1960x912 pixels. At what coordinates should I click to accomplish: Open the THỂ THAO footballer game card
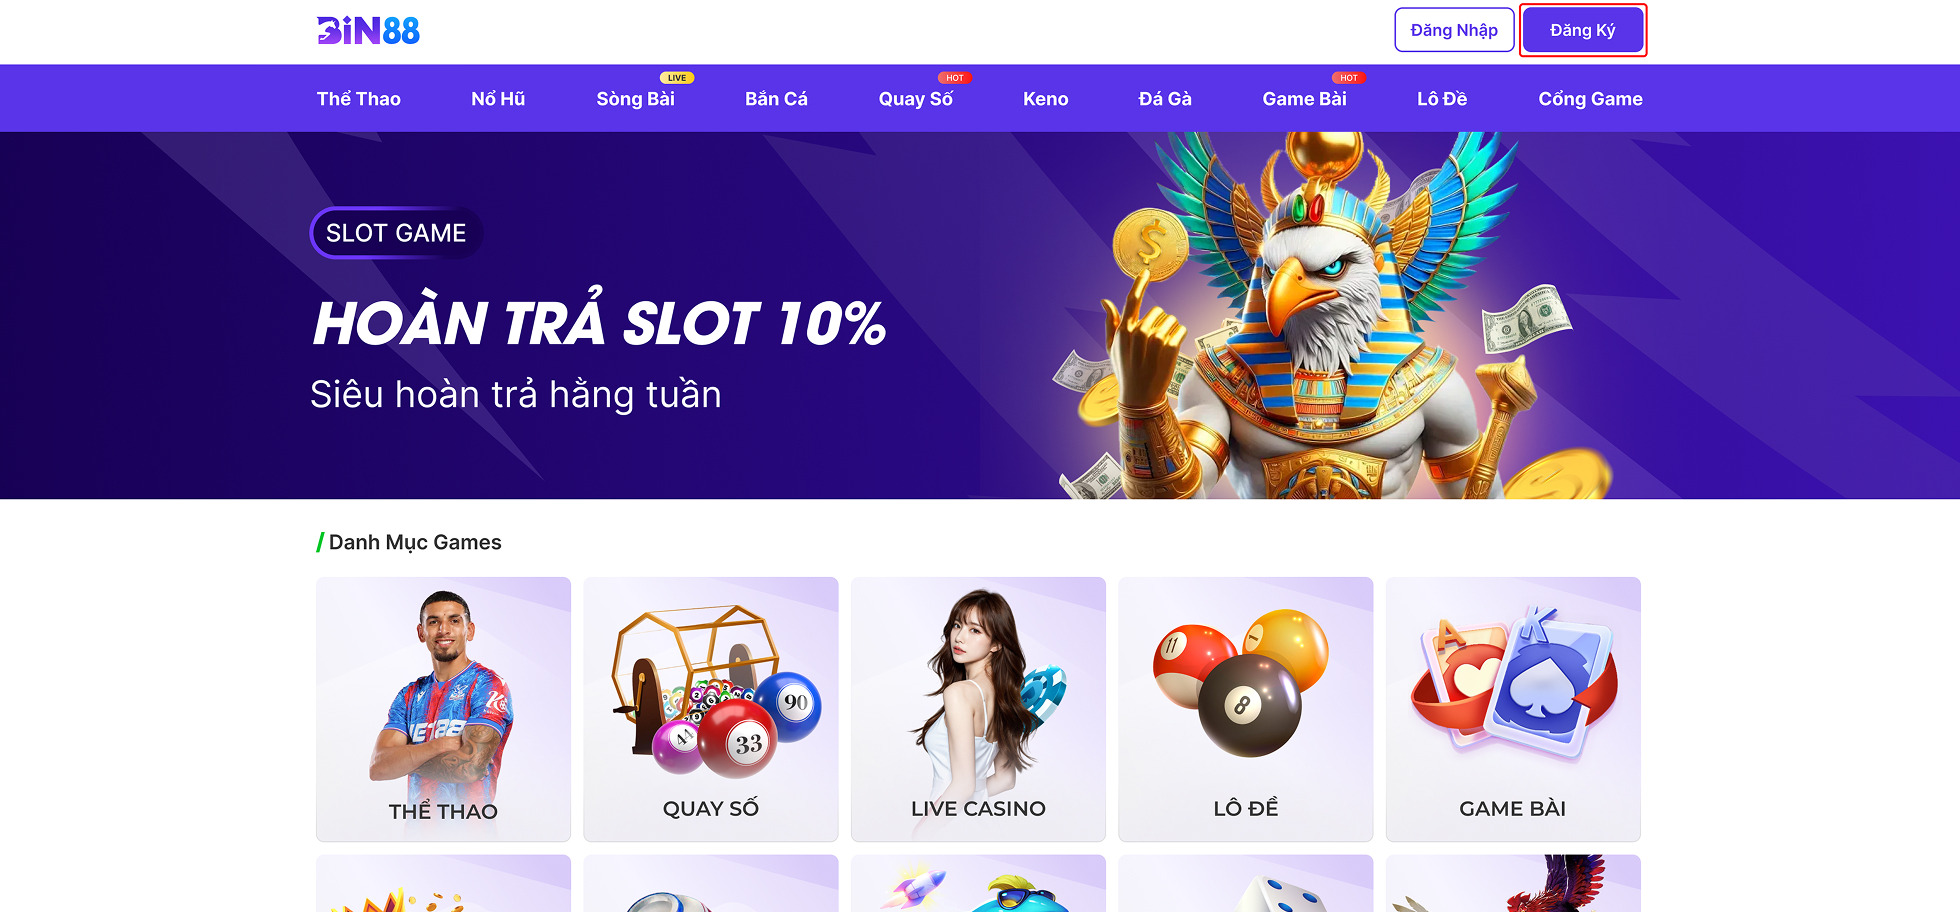tap(443, 709)
